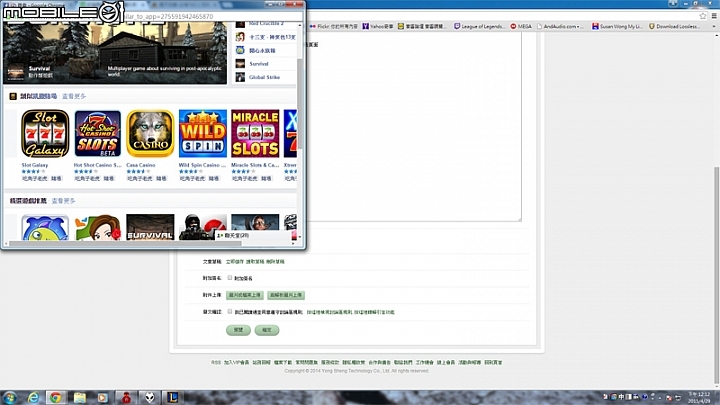Open the Slot Galaxy game icon
The image size is (720, 405).
(x=45, y=134)
